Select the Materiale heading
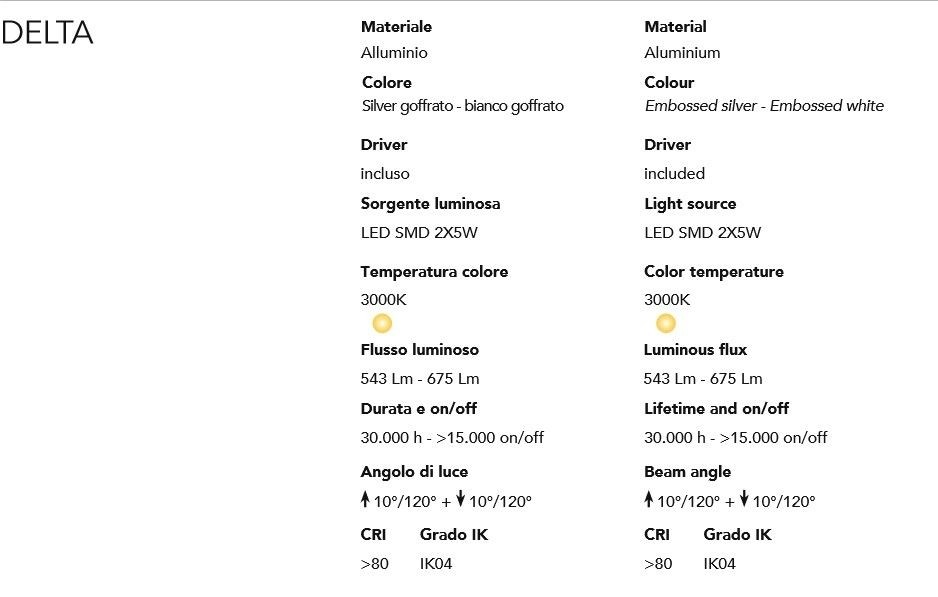The image size is (938, 597). click(396, 27)
